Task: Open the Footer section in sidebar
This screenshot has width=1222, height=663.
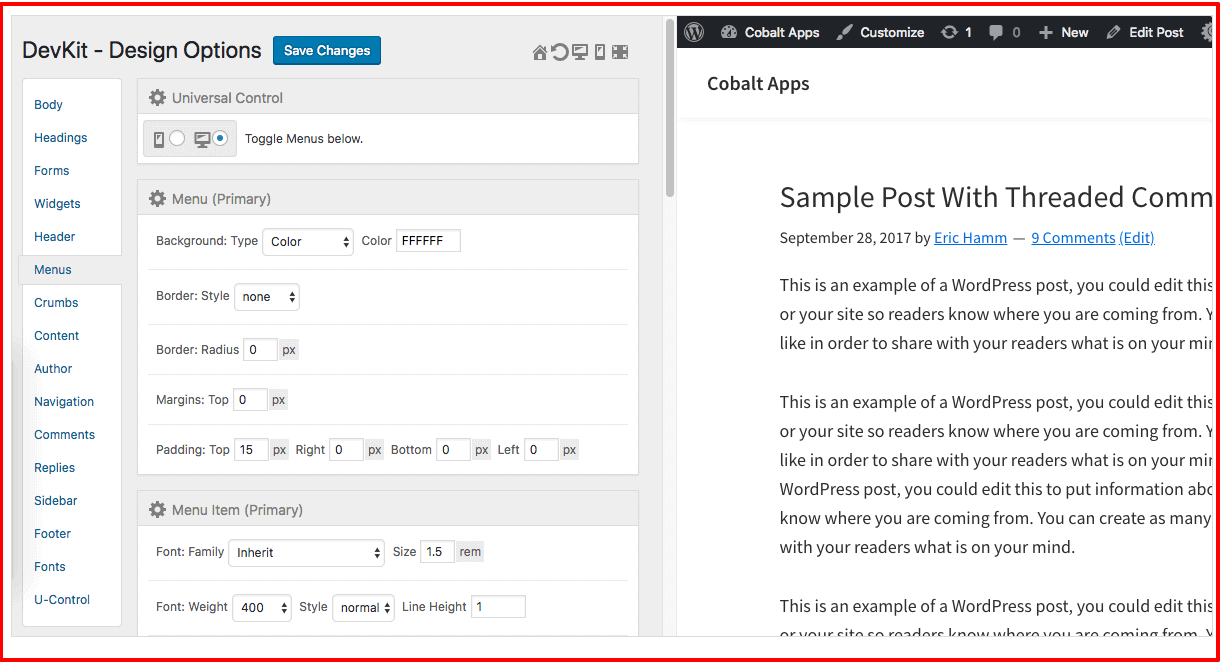Action: click(53, 534)
